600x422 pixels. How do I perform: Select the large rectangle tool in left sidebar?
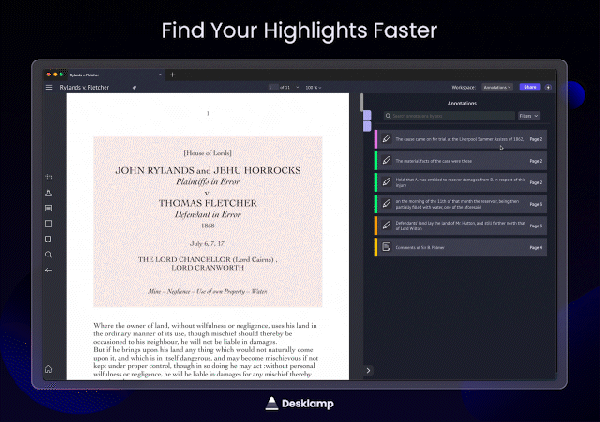pyautogui.click(x=49, y=223)
